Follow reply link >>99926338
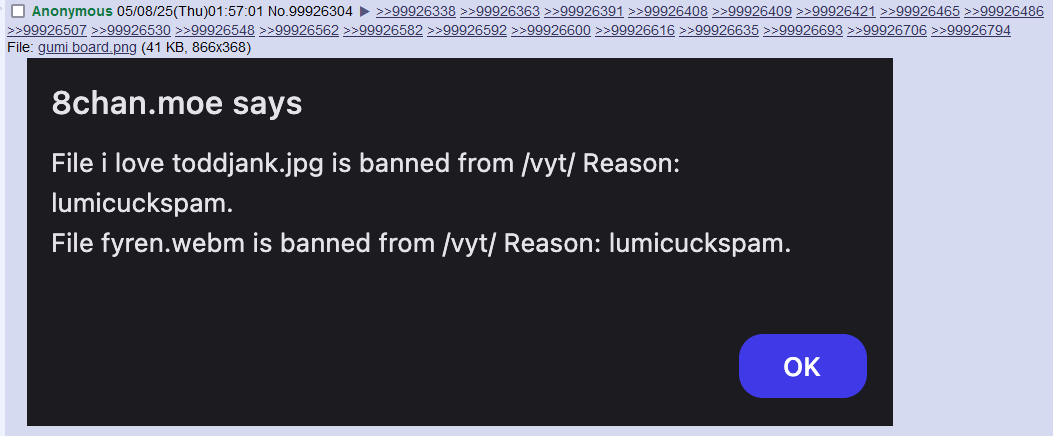1053x436 pixels. (416, 11)
